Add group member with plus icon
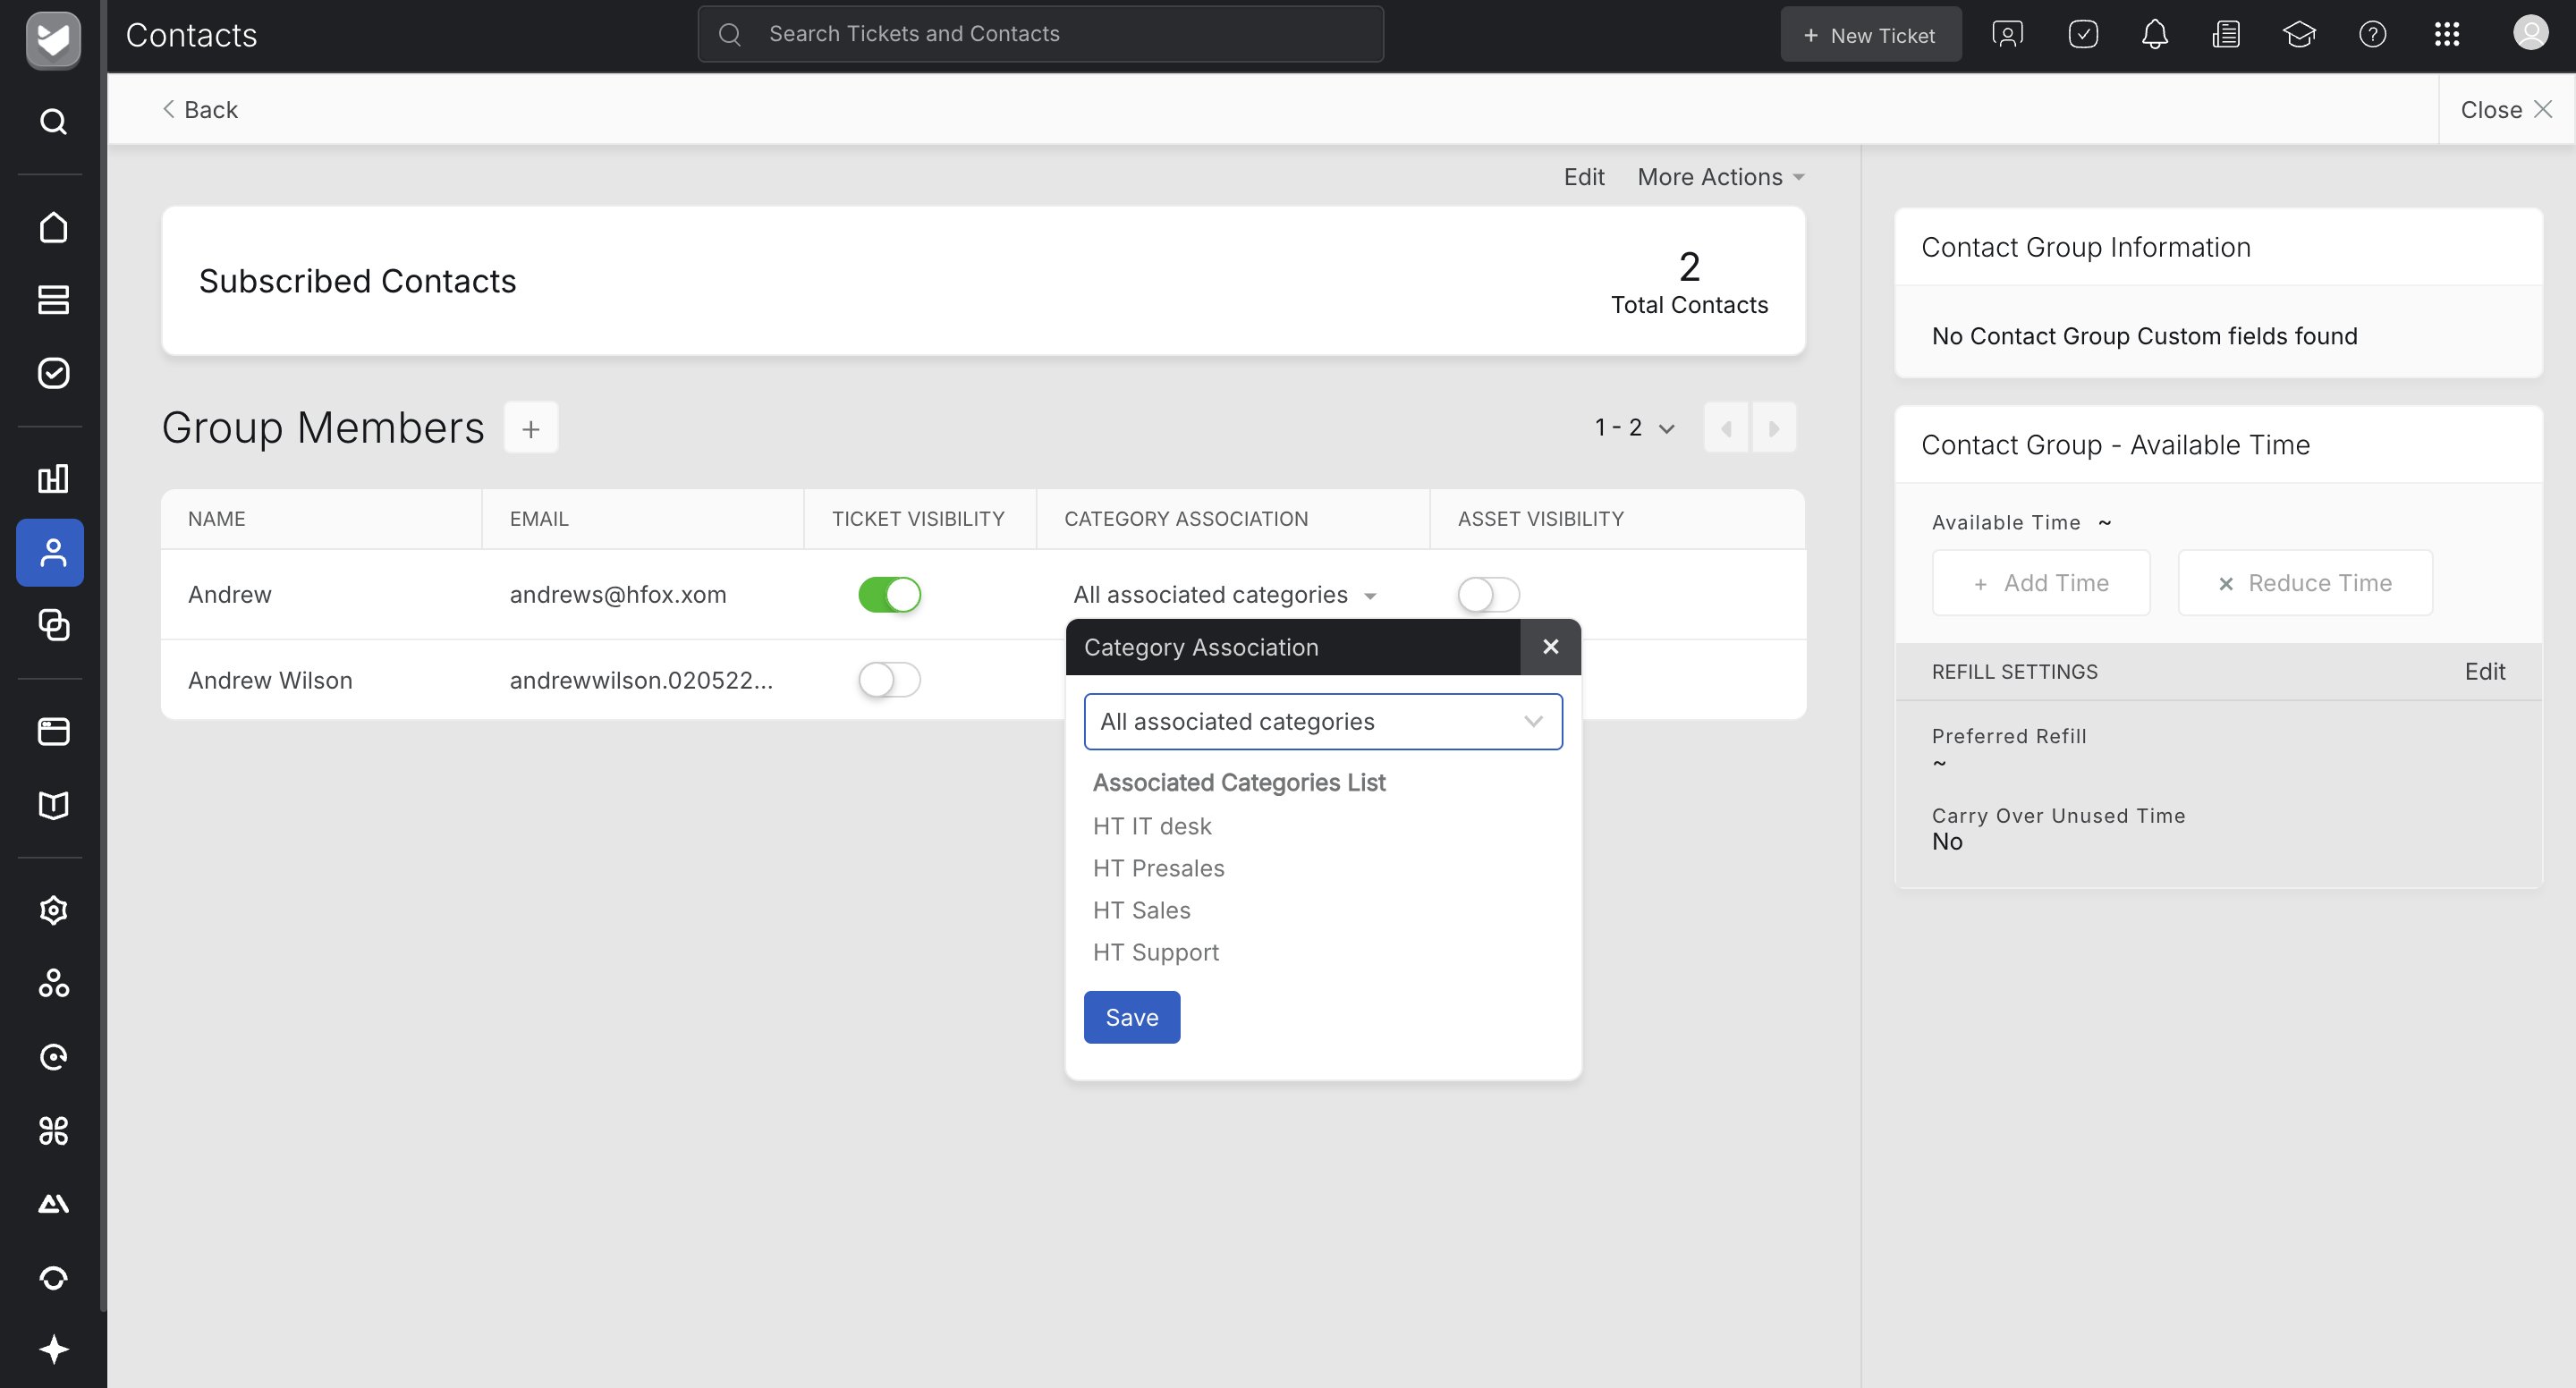The width and height of the screenshot is (2576, 1388). pos(530,428)
